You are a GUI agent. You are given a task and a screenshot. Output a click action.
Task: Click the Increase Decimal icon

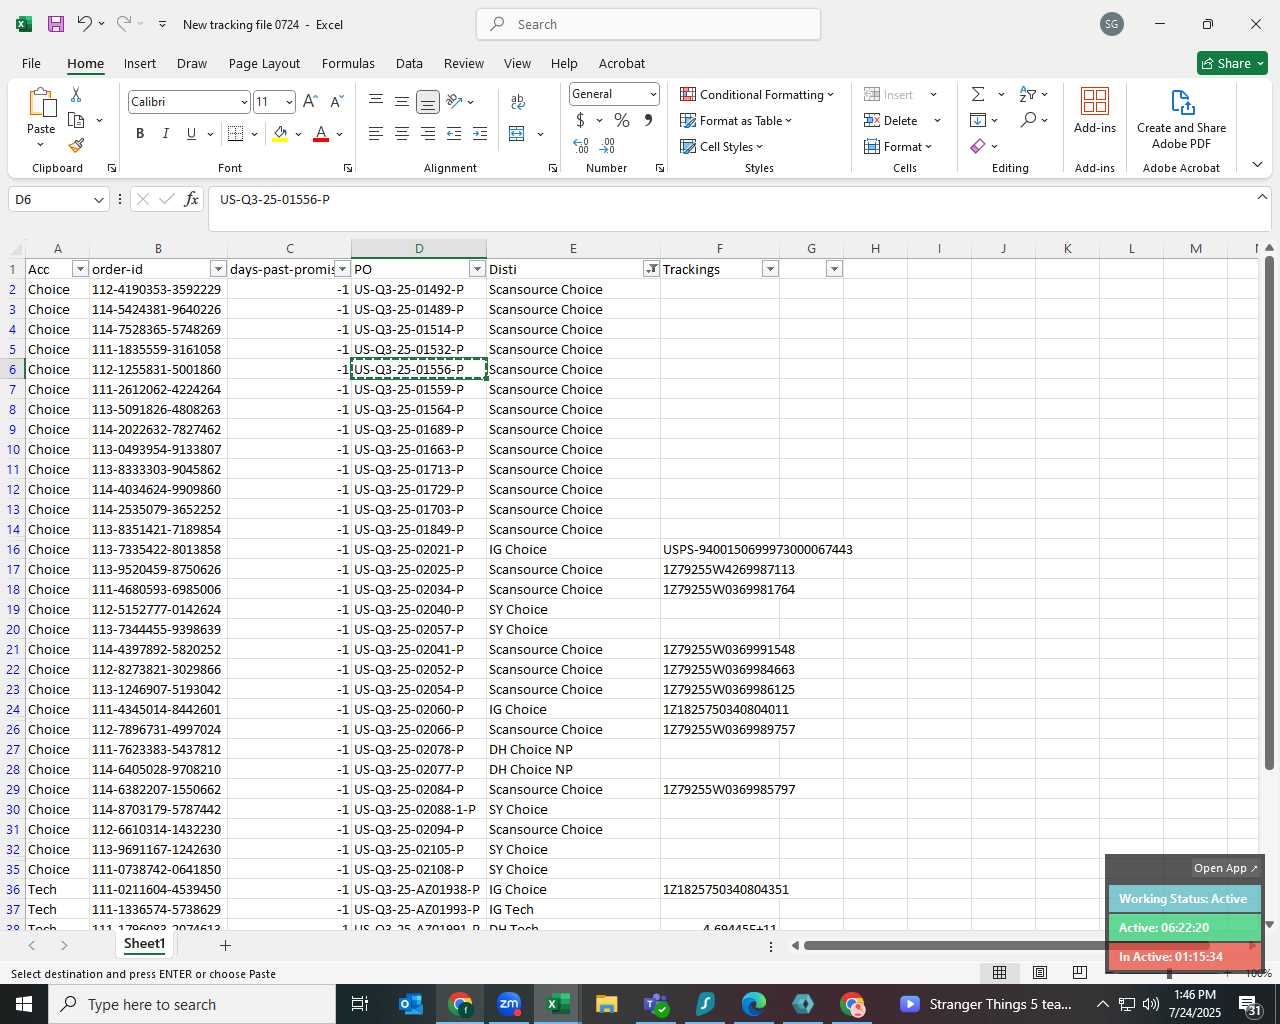(581, 146)
